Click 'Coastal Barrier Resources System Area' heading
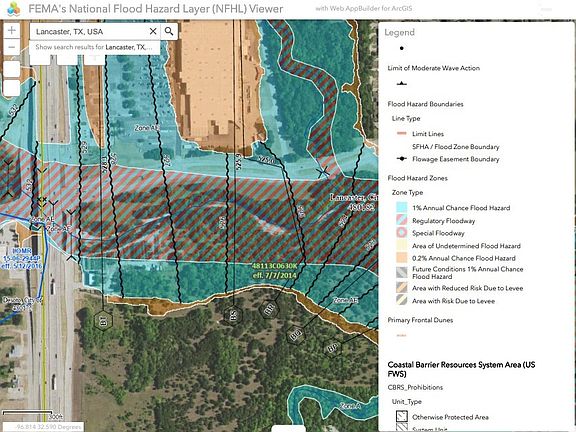 pyautogui.click(x=461, y=369)
